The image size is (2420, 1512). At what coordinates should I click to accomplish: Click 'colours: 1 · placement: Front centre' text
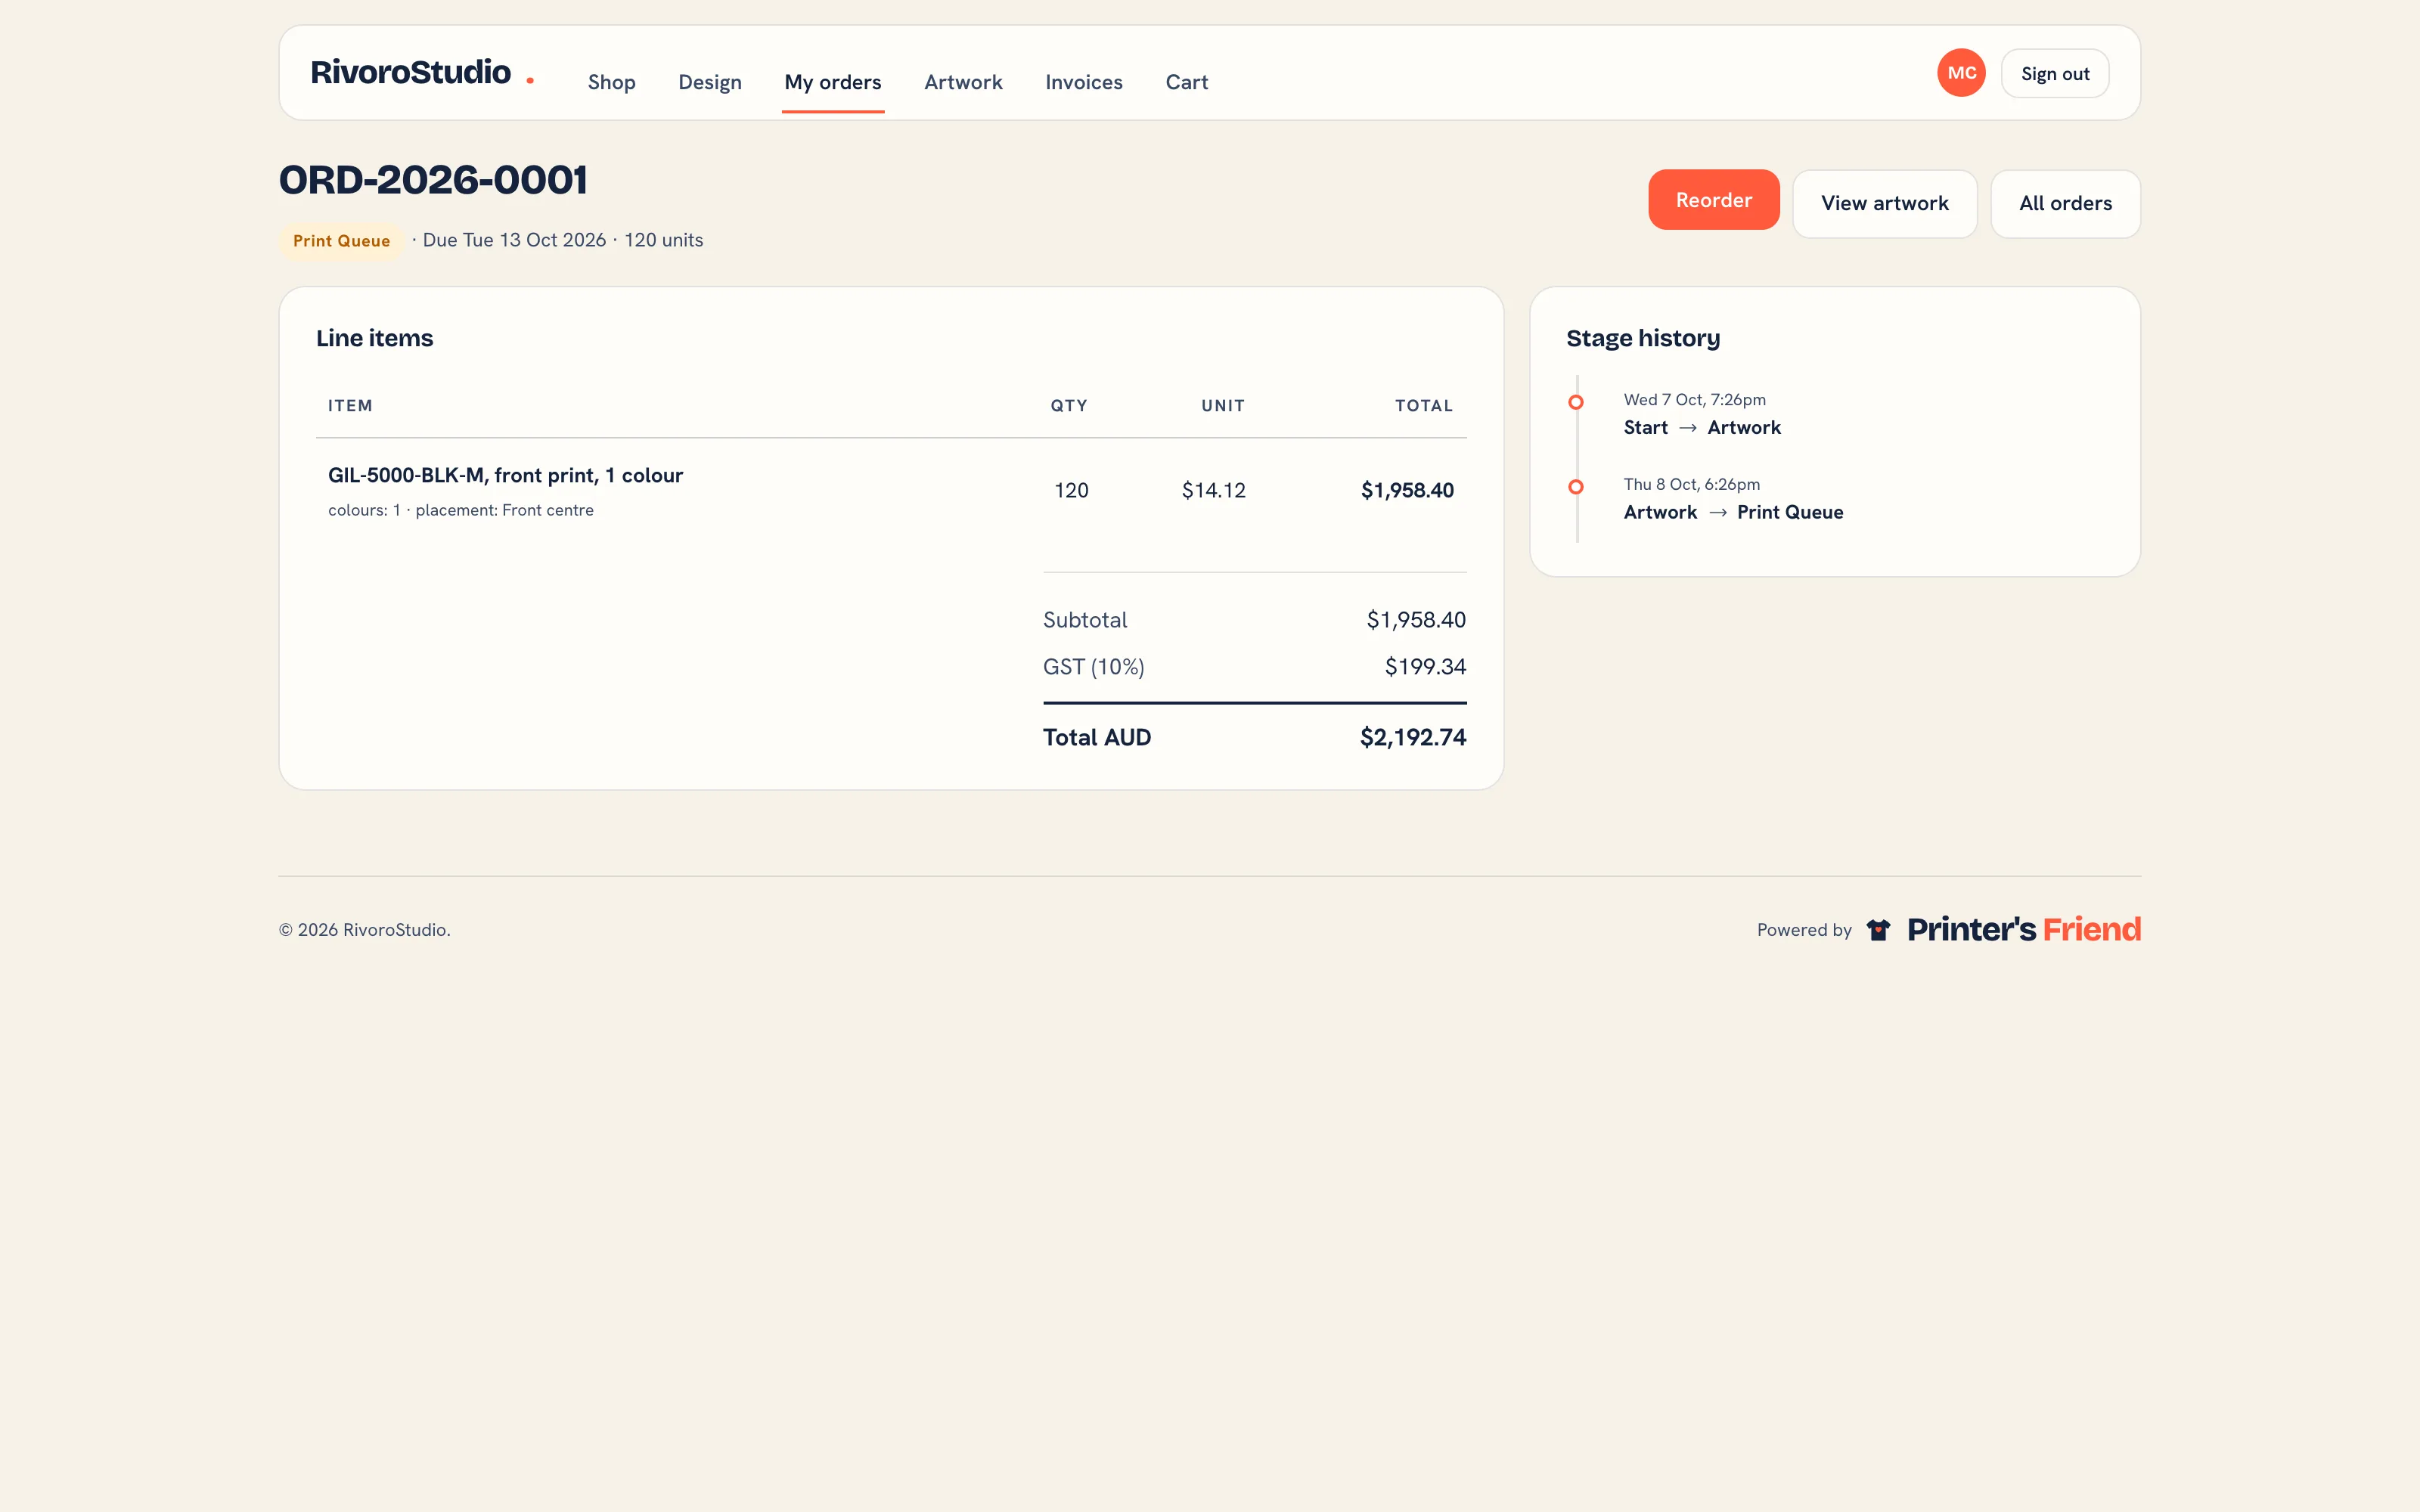tap(461, 510)
